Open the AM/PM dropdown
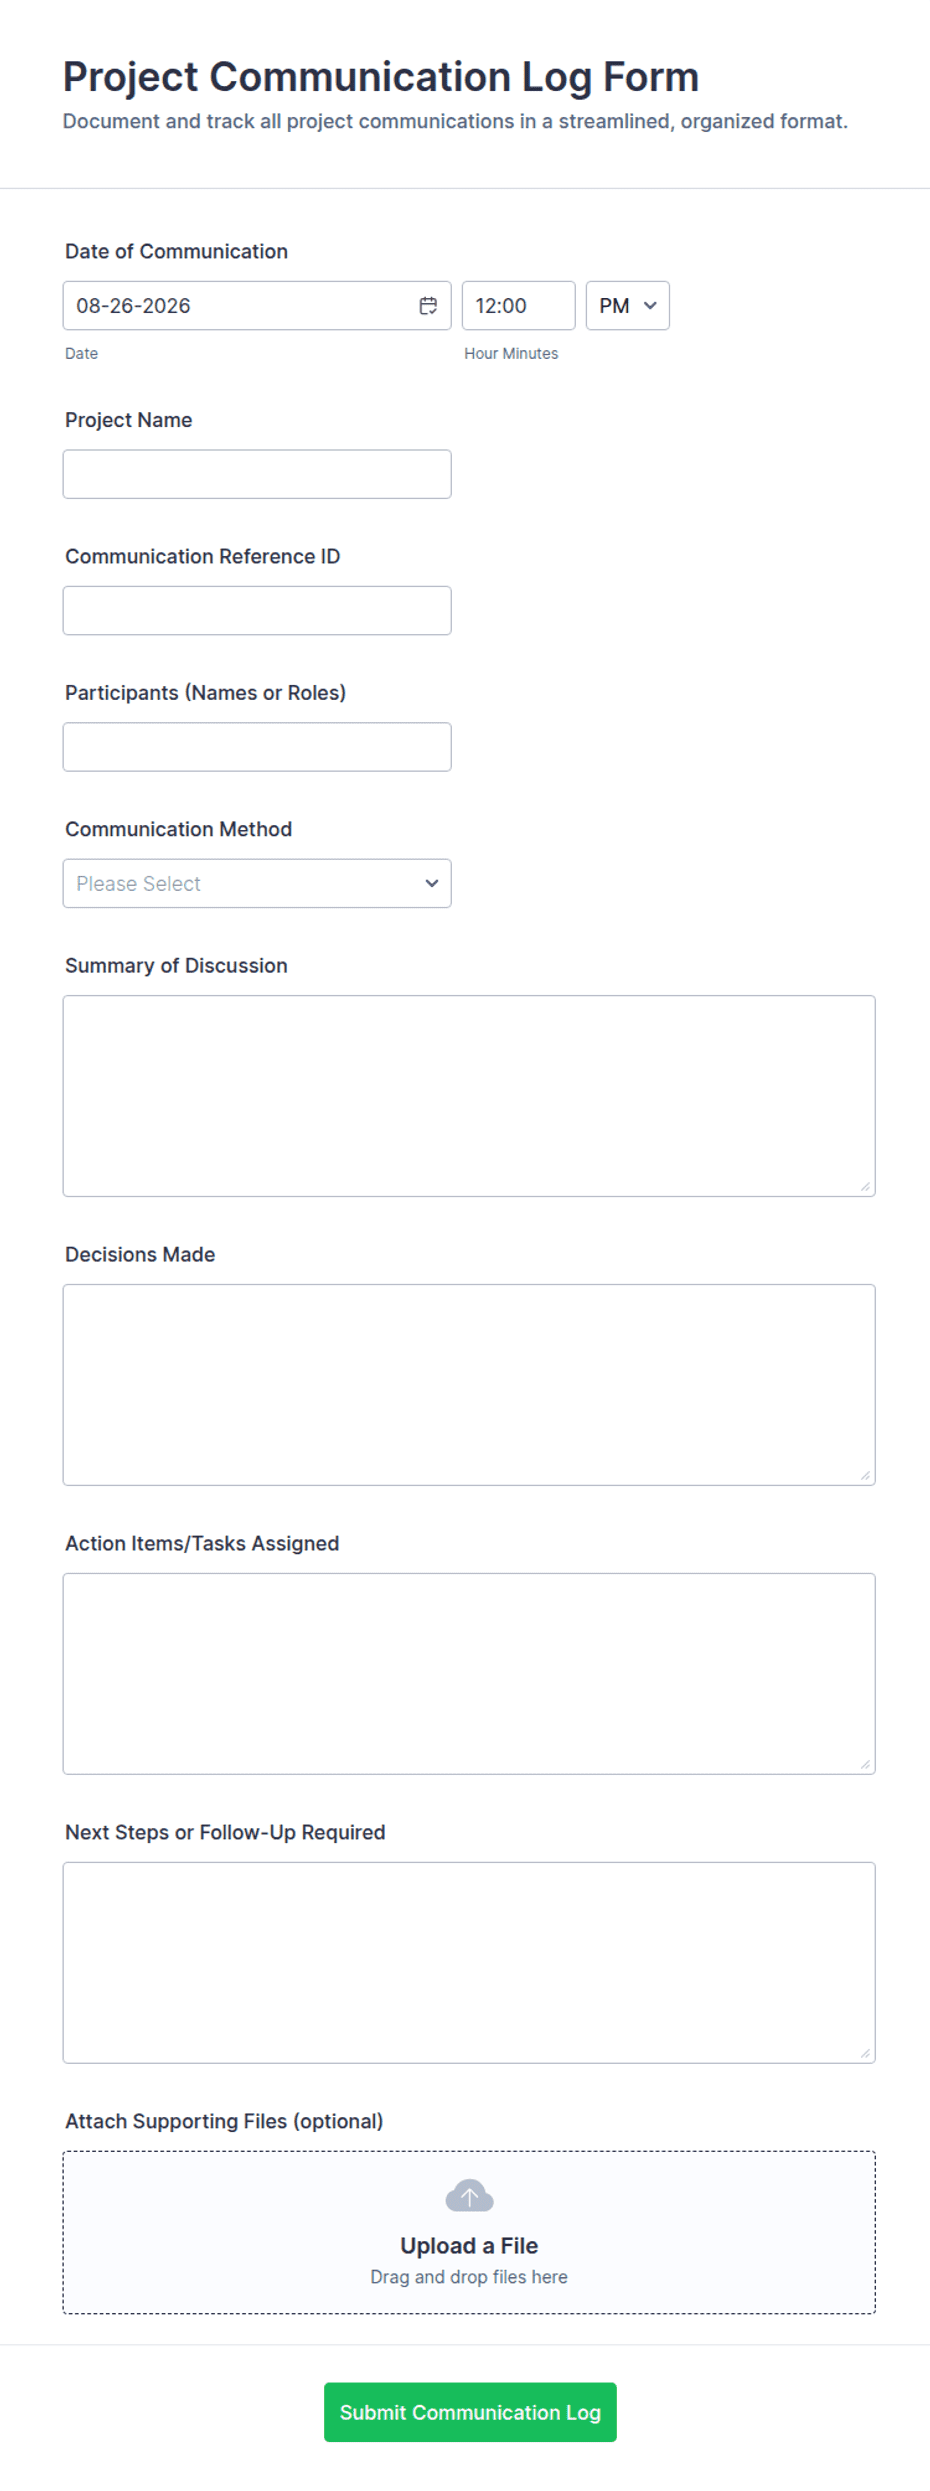The image size is (930, 2491). click(x=627, y=306)
